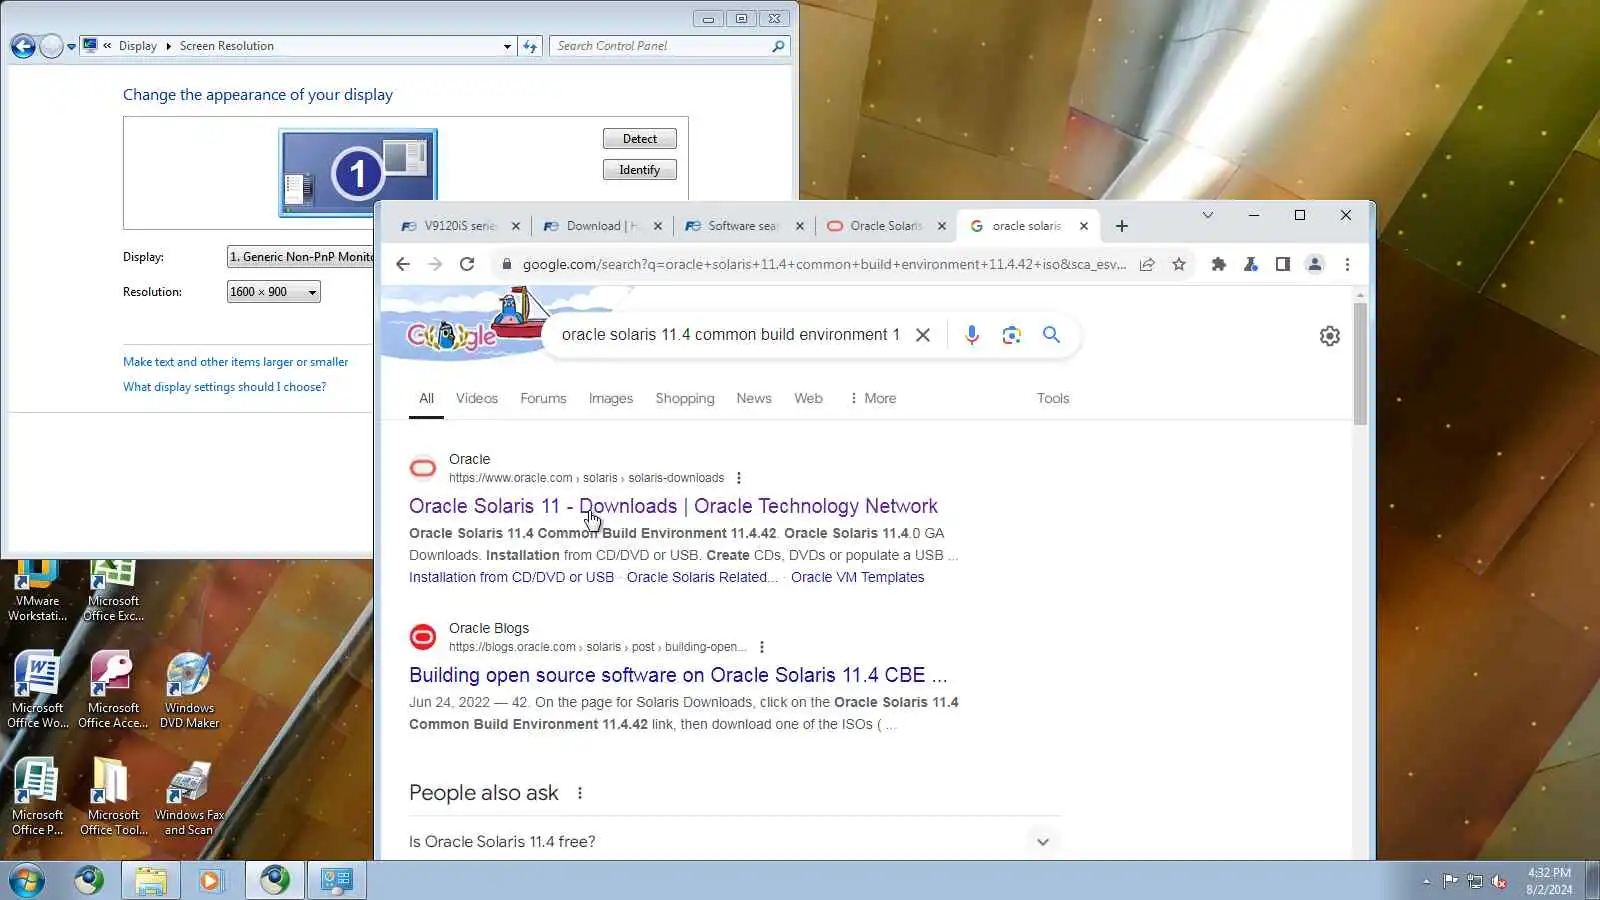This screenshot has height=900, width=1600.
Task: Click the Control Panel refresh button
Action: click(530, 46)
